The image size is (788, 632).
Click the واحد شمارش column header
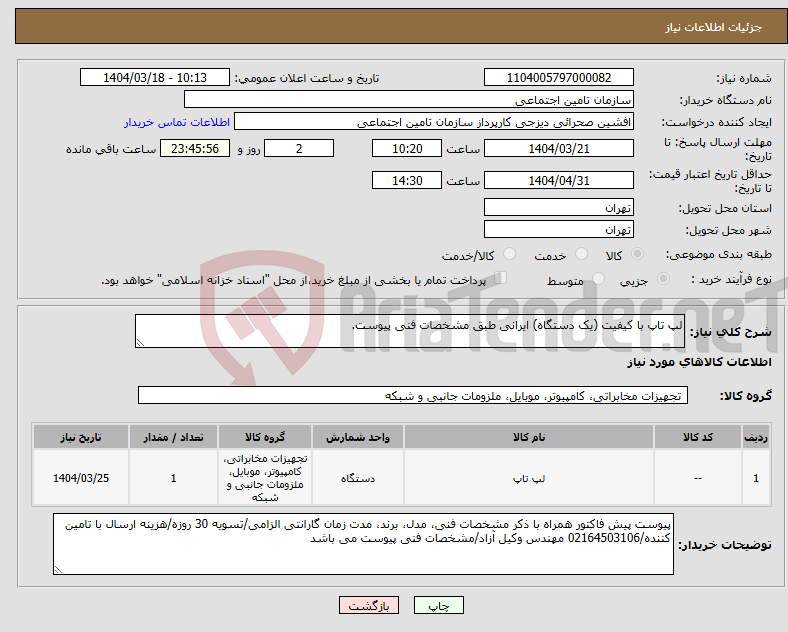358,437
